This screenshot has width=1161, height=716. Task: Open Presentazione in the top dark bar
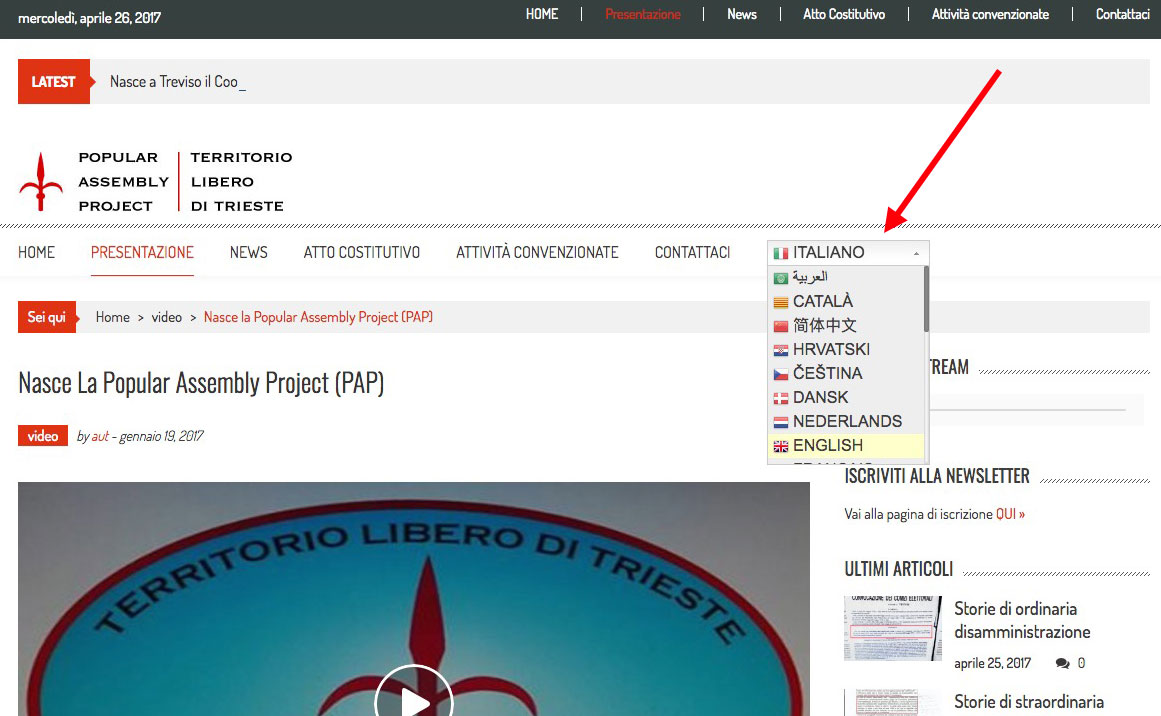tap(643, 14)
